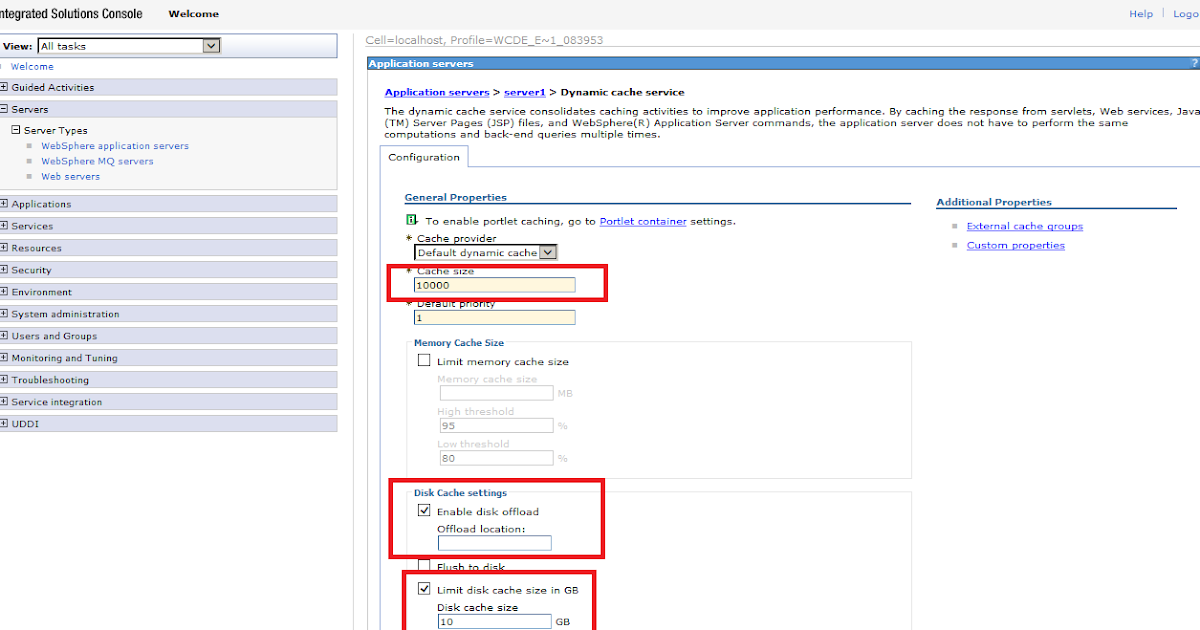Switch to the Configuration tab

click(x=424, y=156)
